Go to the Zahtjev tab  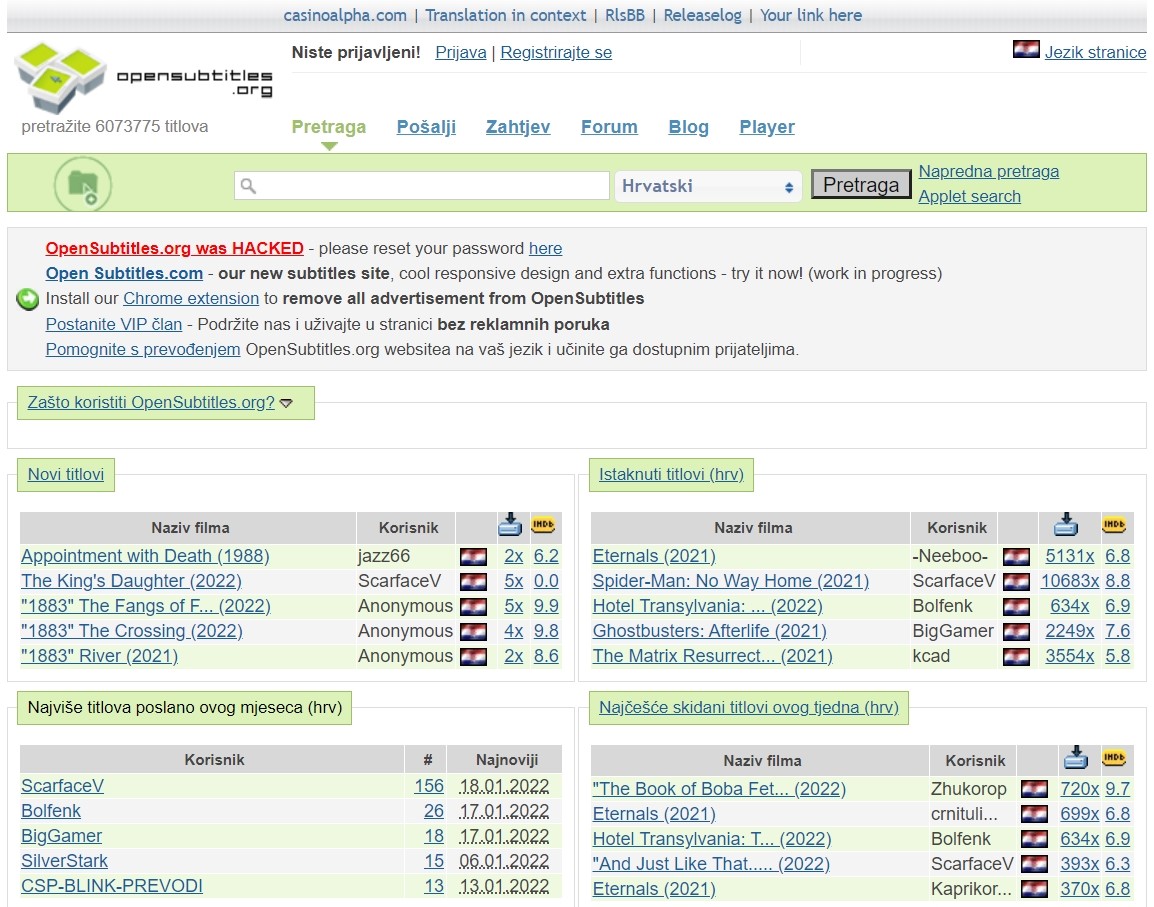coord(517,127)
